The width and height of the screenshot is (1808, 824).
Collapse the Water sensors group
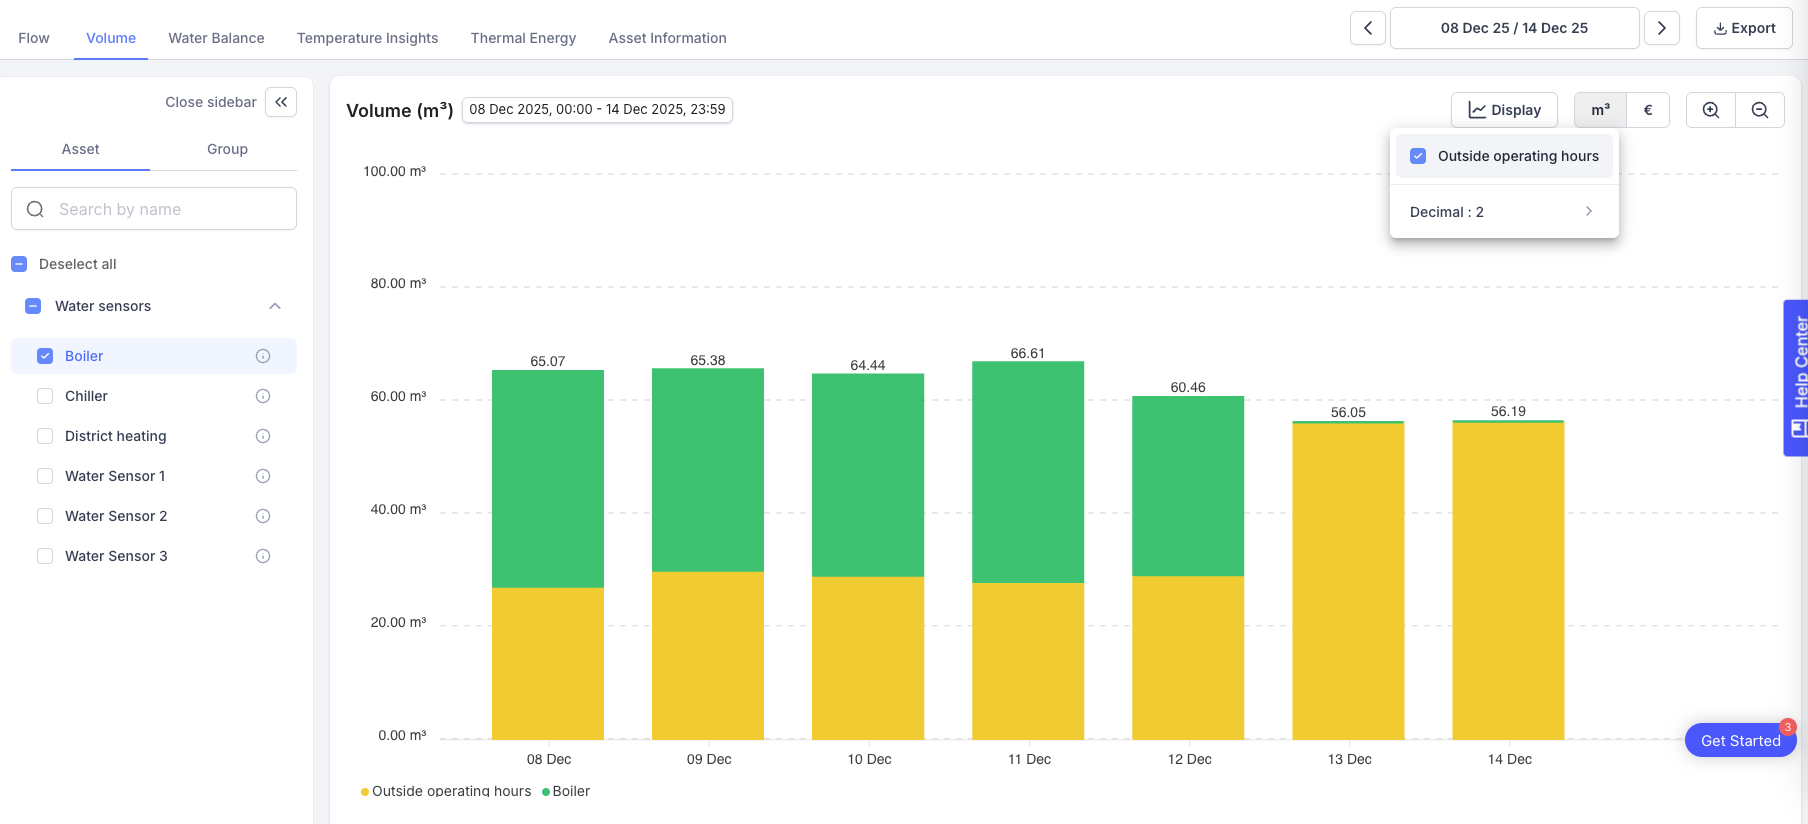click(x=275, y=306)
